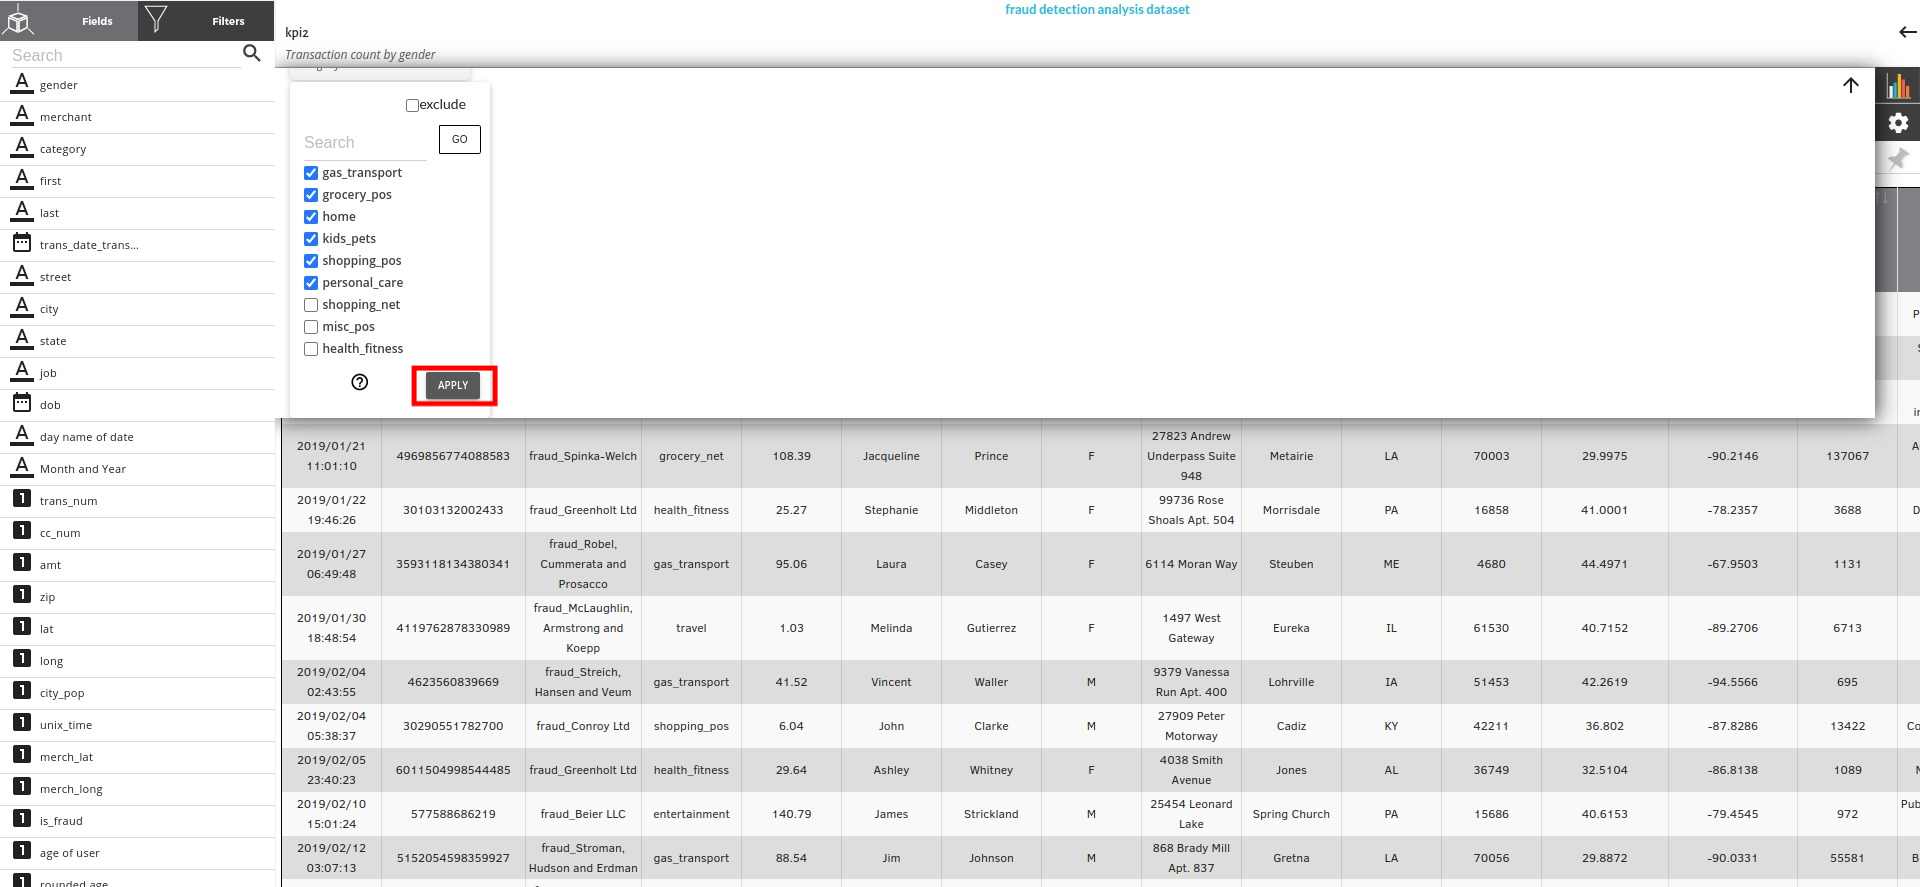Viewport: 1920px width, 887px height.
Task: Click the cube Fields icon
Action: [x=19, y=19]
